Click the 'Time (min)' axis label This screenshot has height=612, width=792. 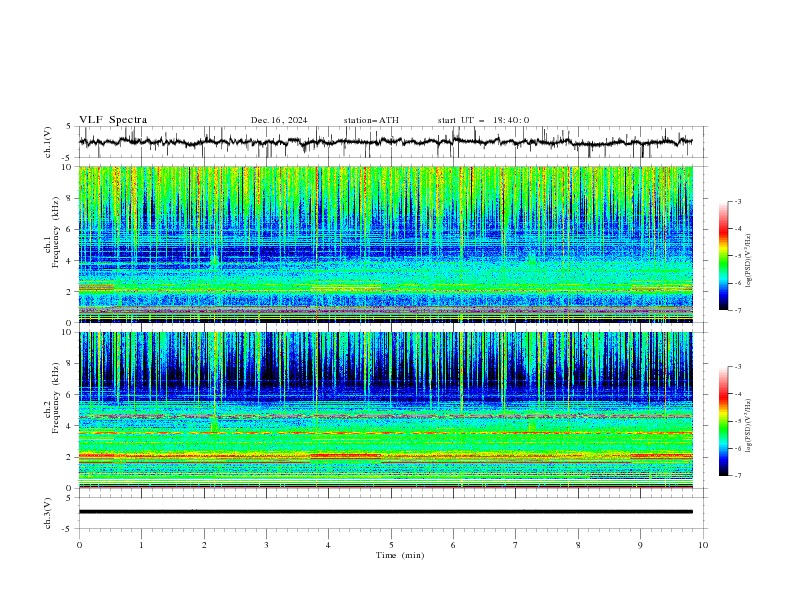[x=400, y=555]
